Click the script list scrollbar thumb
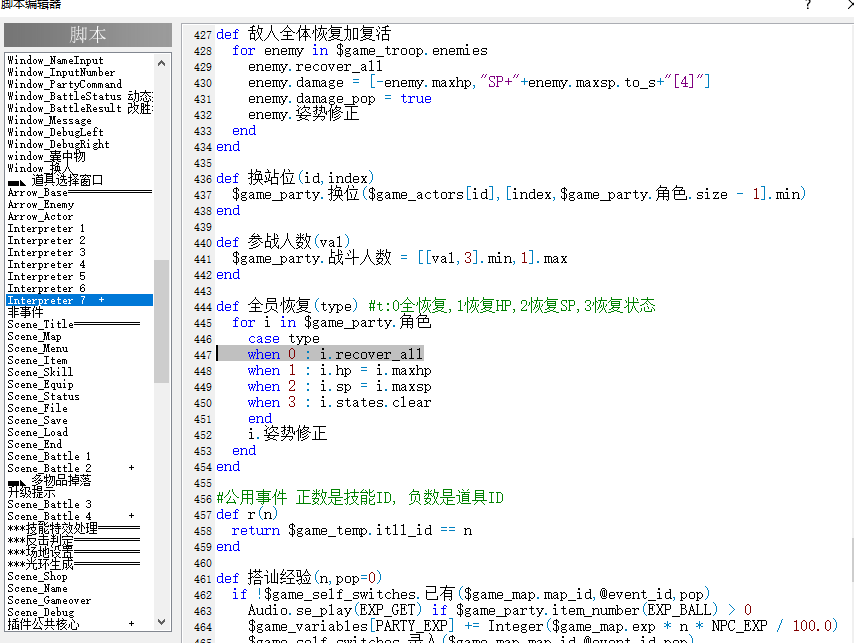 161,321
